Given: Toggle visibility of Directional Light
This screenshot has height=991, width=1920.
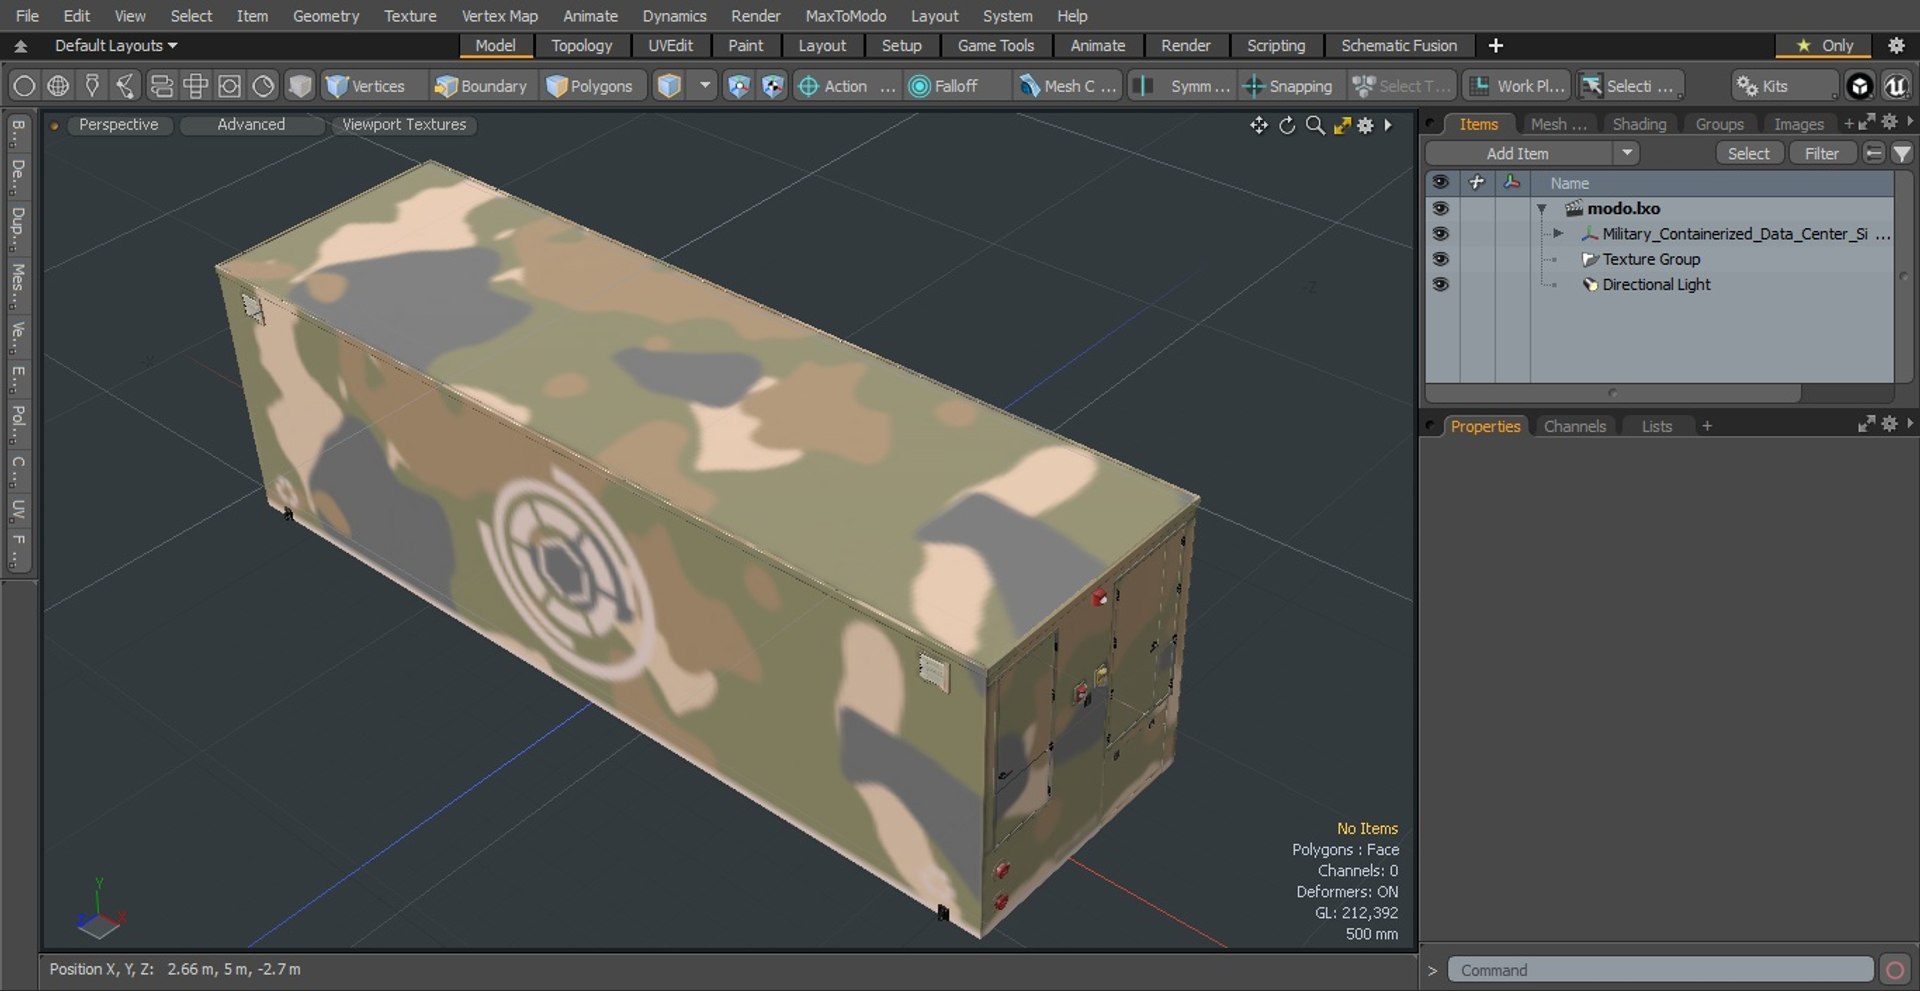Looking at the screenshot, I should point(1440,284).
